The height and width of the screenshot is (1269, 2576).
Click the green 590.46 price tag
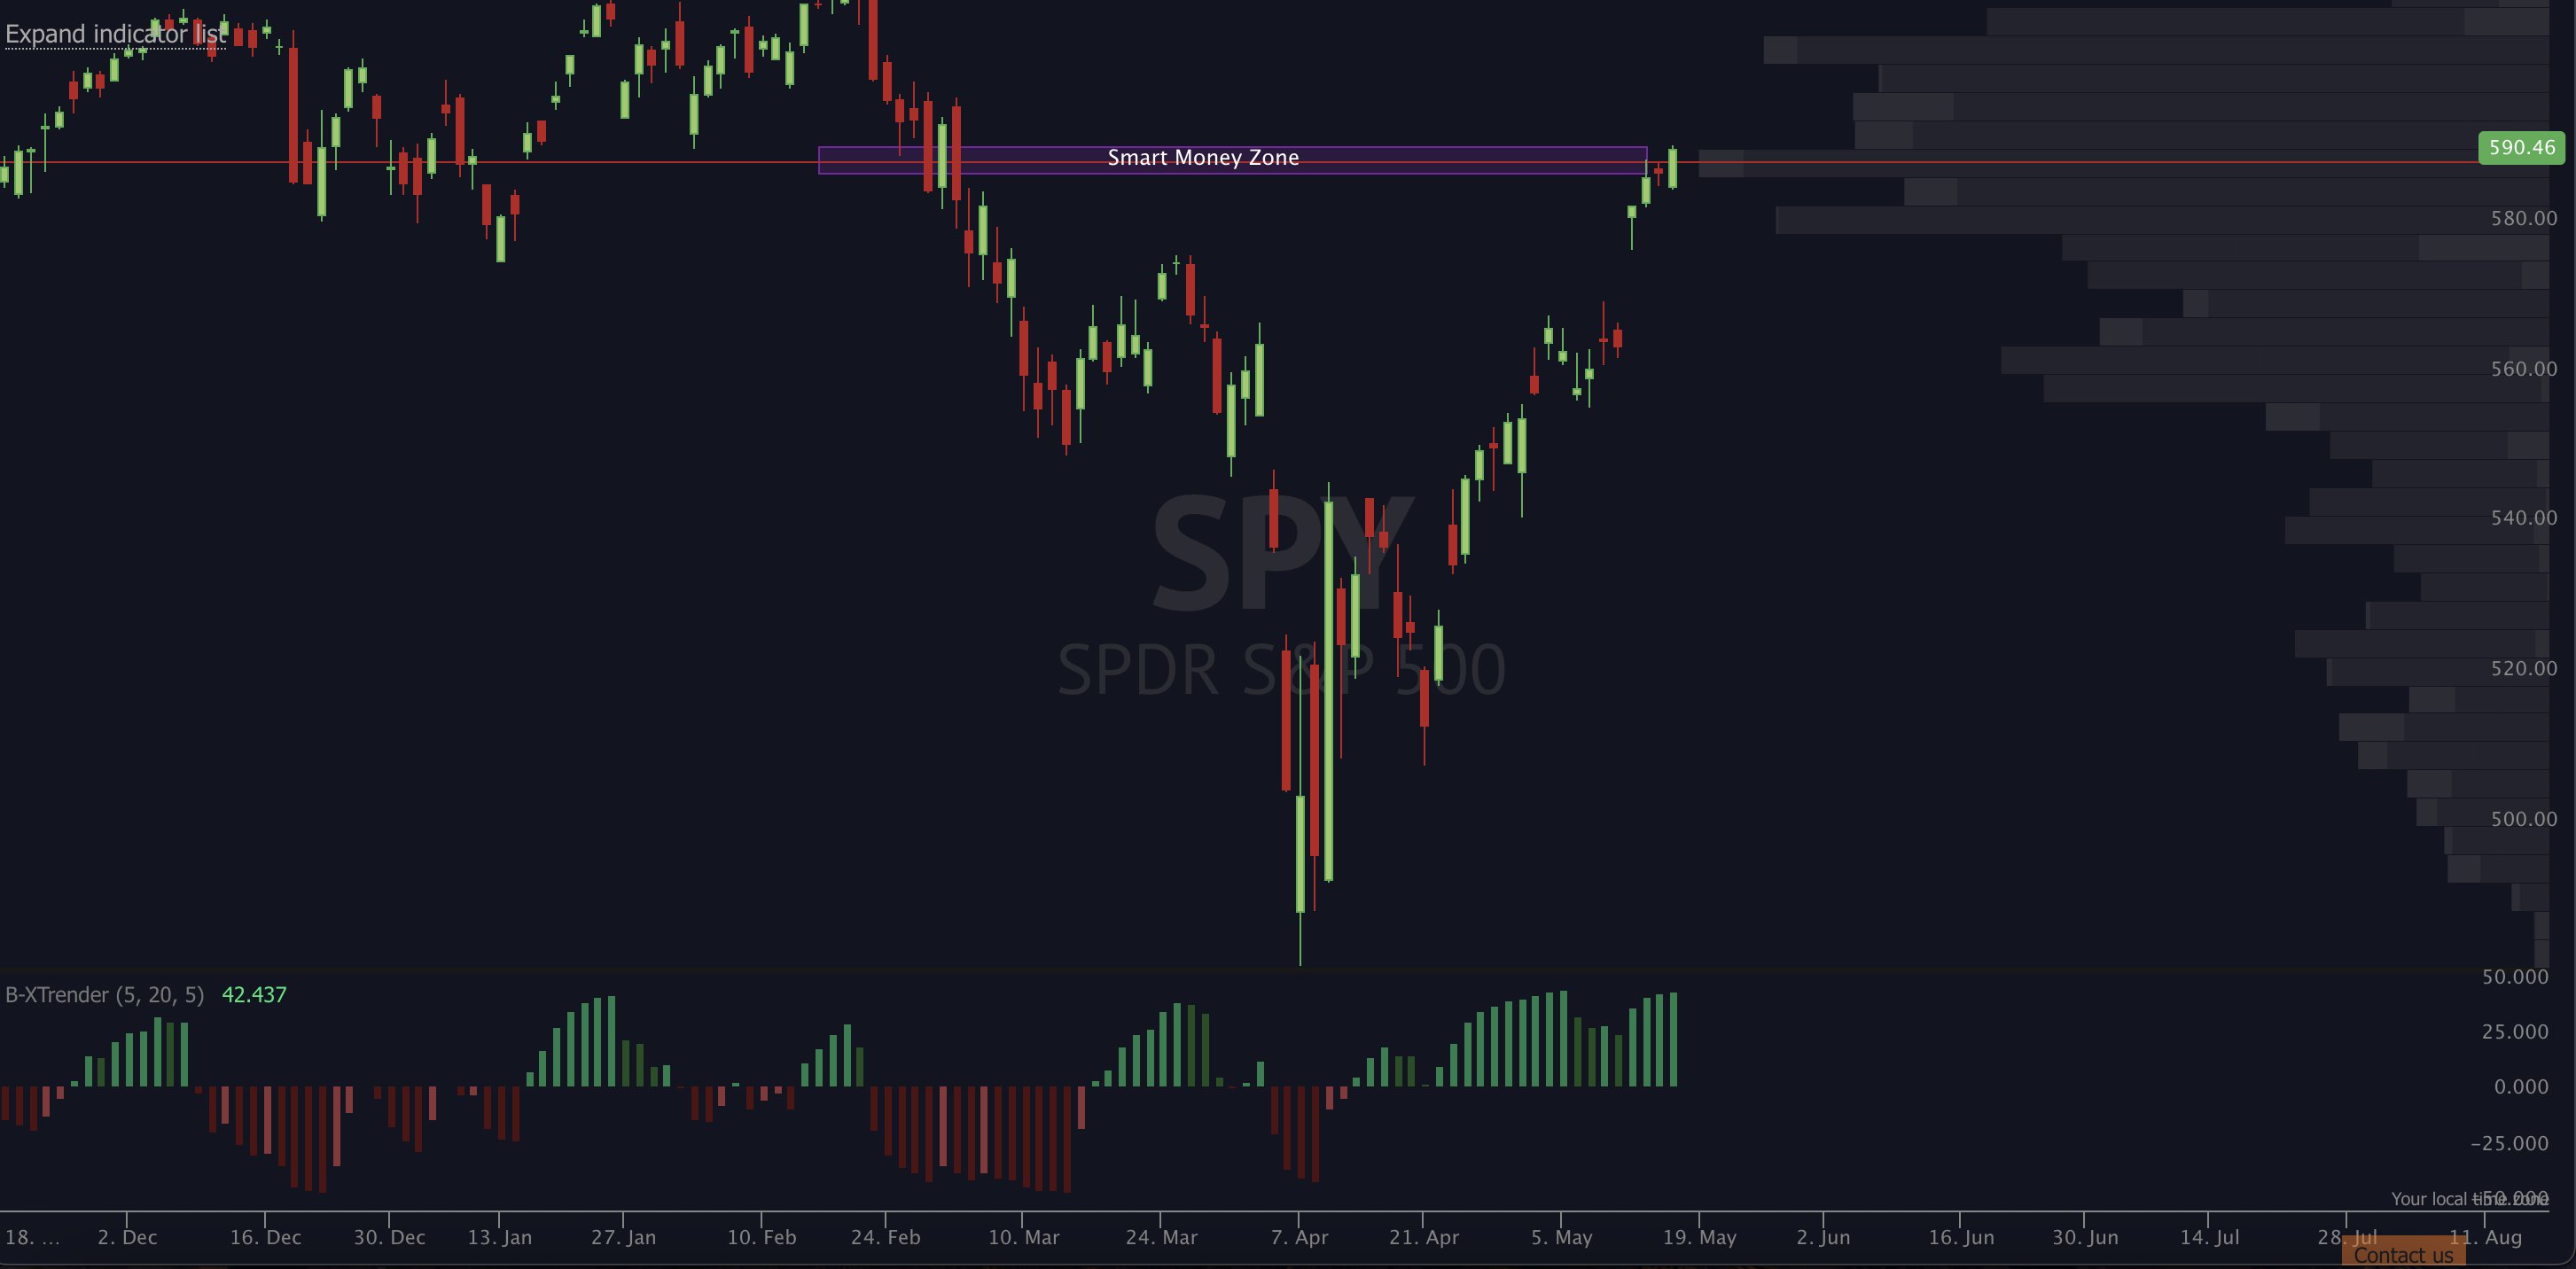[2520, 148]
